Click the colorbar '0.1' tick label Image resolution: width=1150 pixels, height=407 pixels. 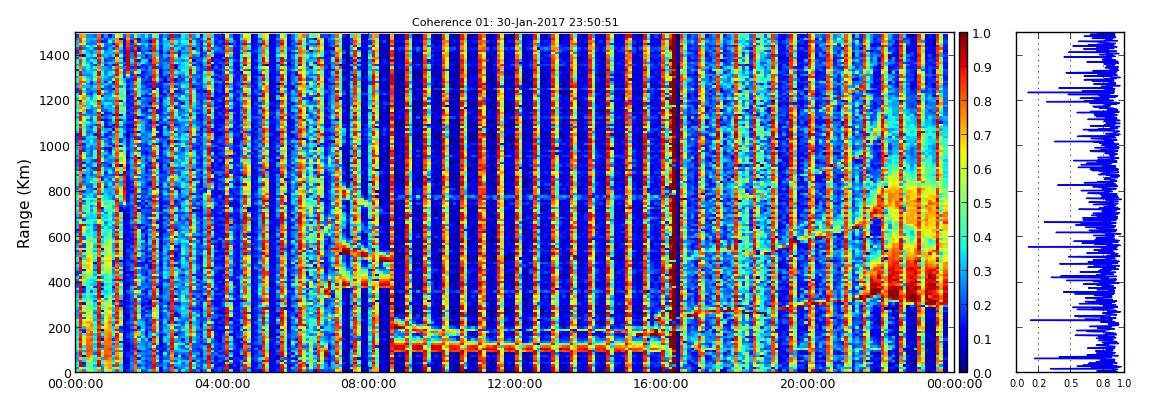(x=982, y=340)
